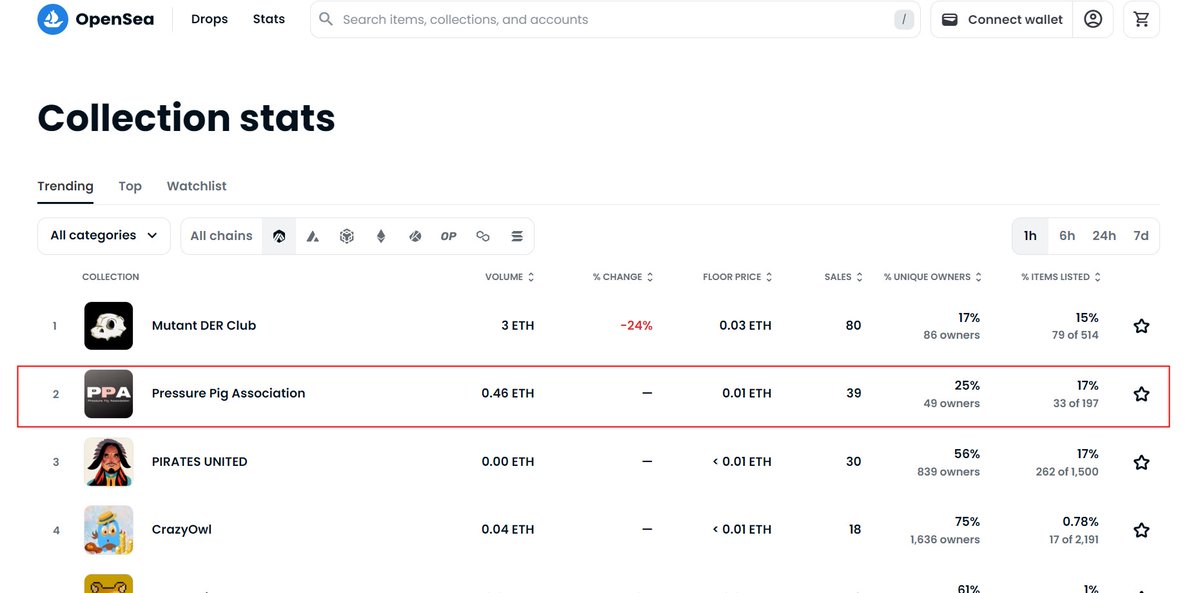
Task: Expand the All categories dropdown
Action: point(104,236)
